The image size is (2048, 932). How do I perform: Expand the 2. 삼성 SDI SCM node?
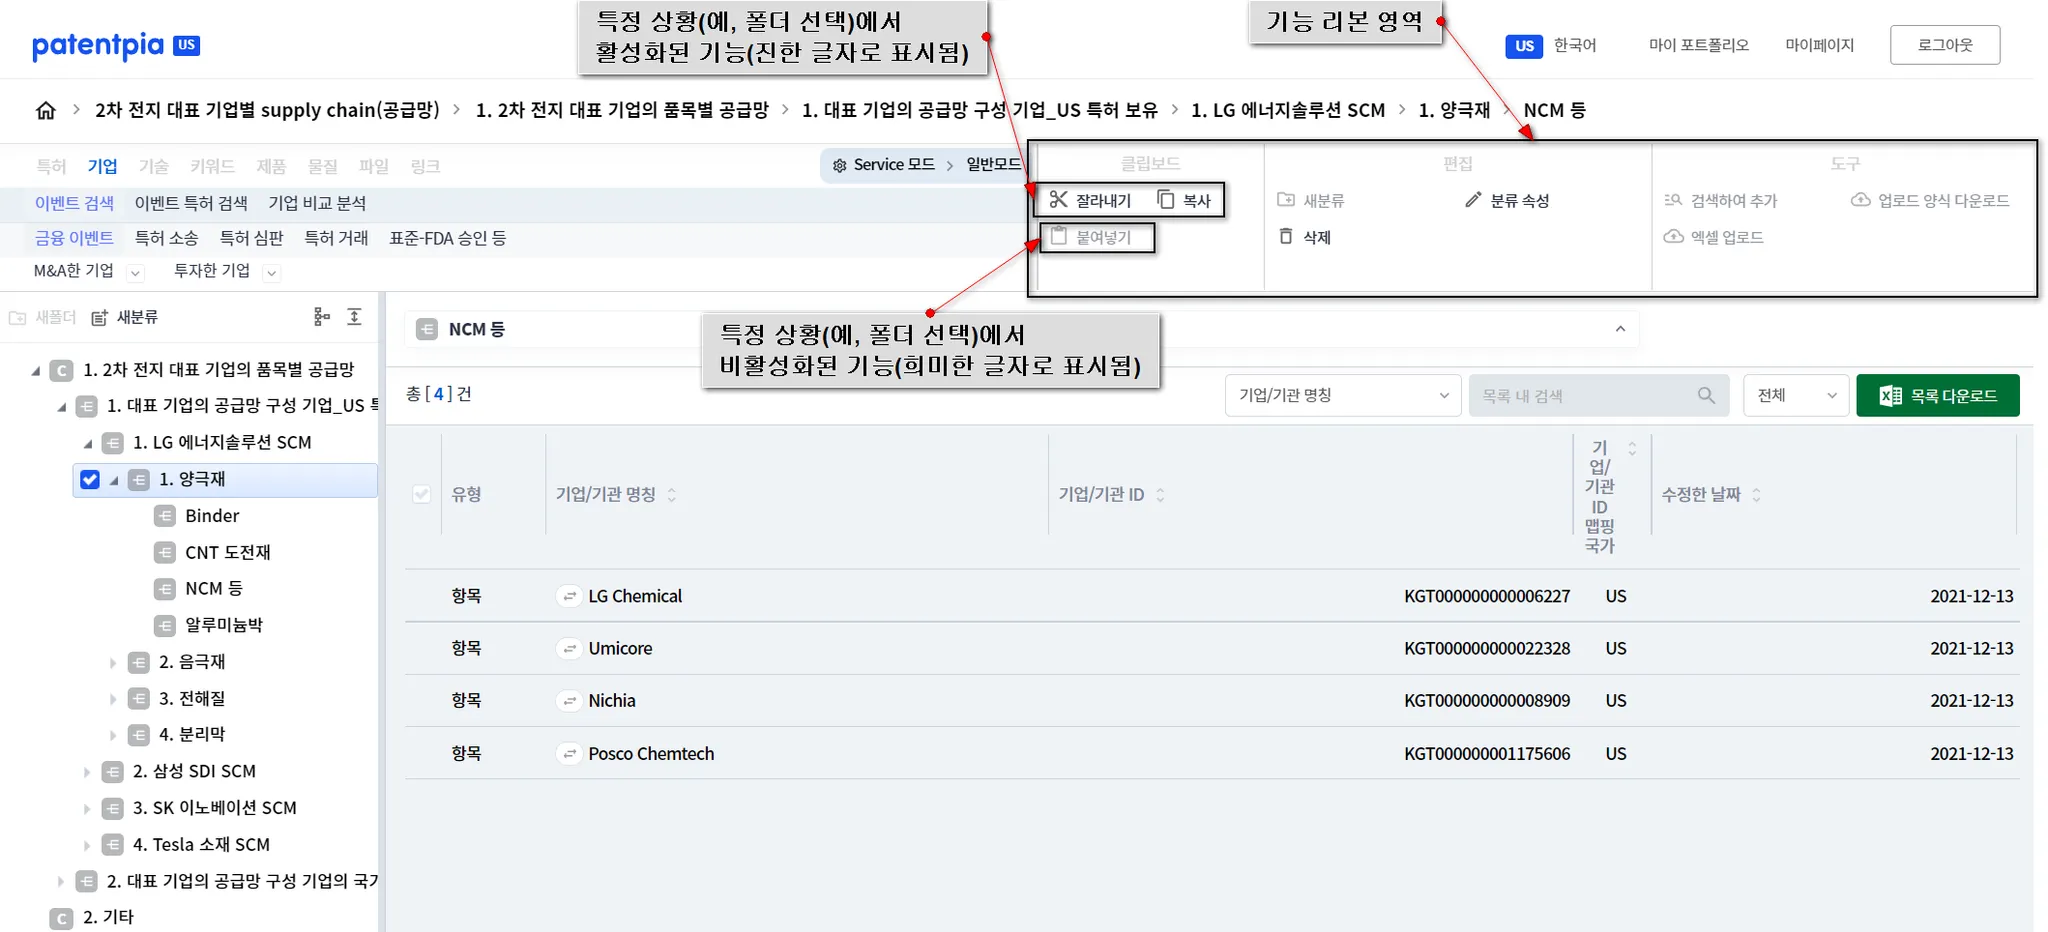point(87,772)
